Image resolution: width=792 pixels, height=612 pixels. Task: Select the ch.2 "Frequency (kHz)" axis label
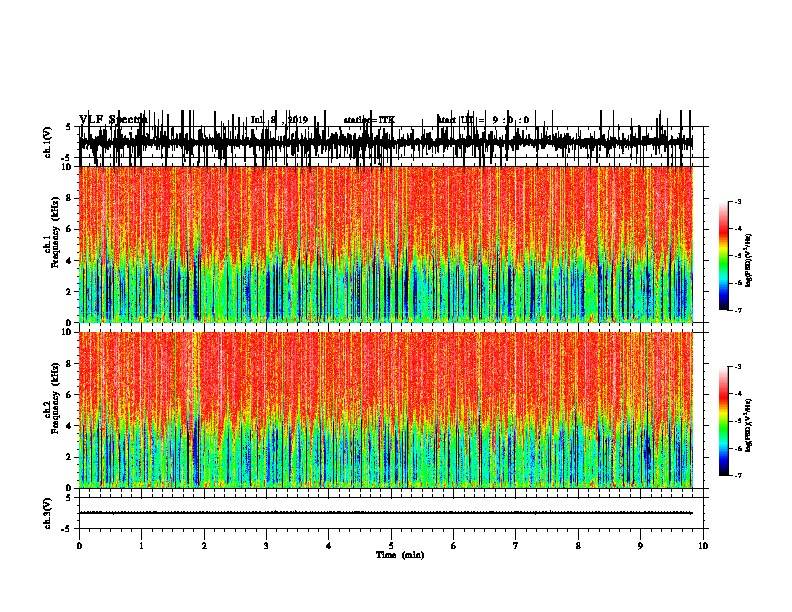55,398
